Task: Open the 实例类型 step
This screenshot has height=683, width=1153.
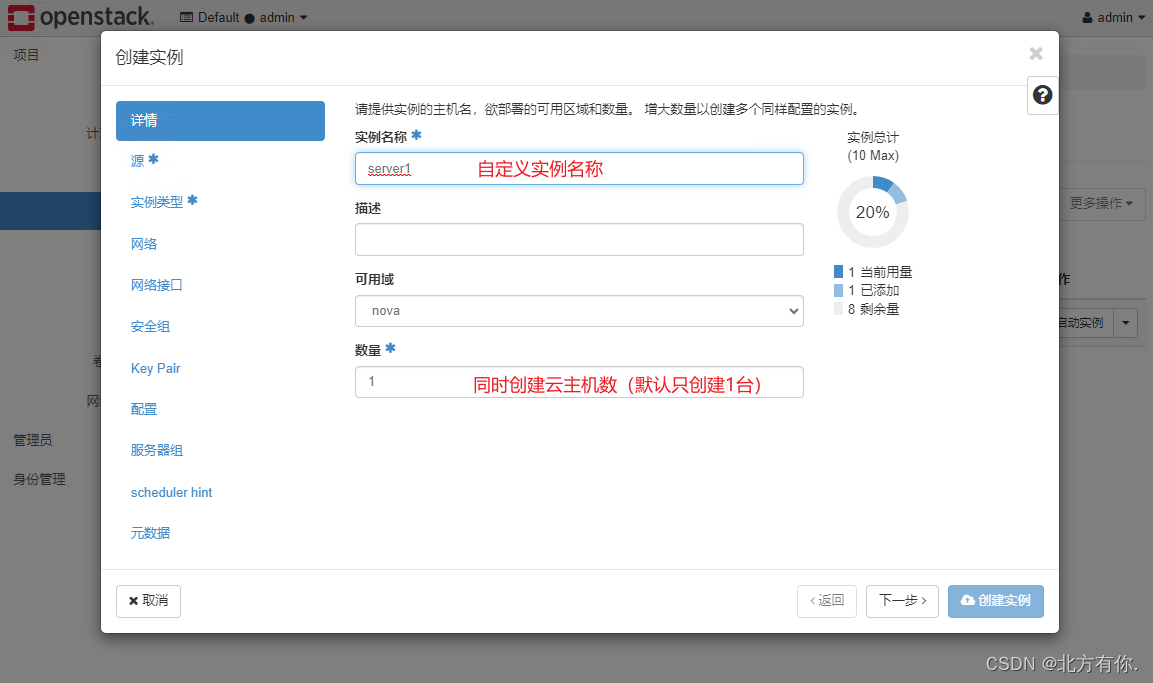Action: point(164,201)
